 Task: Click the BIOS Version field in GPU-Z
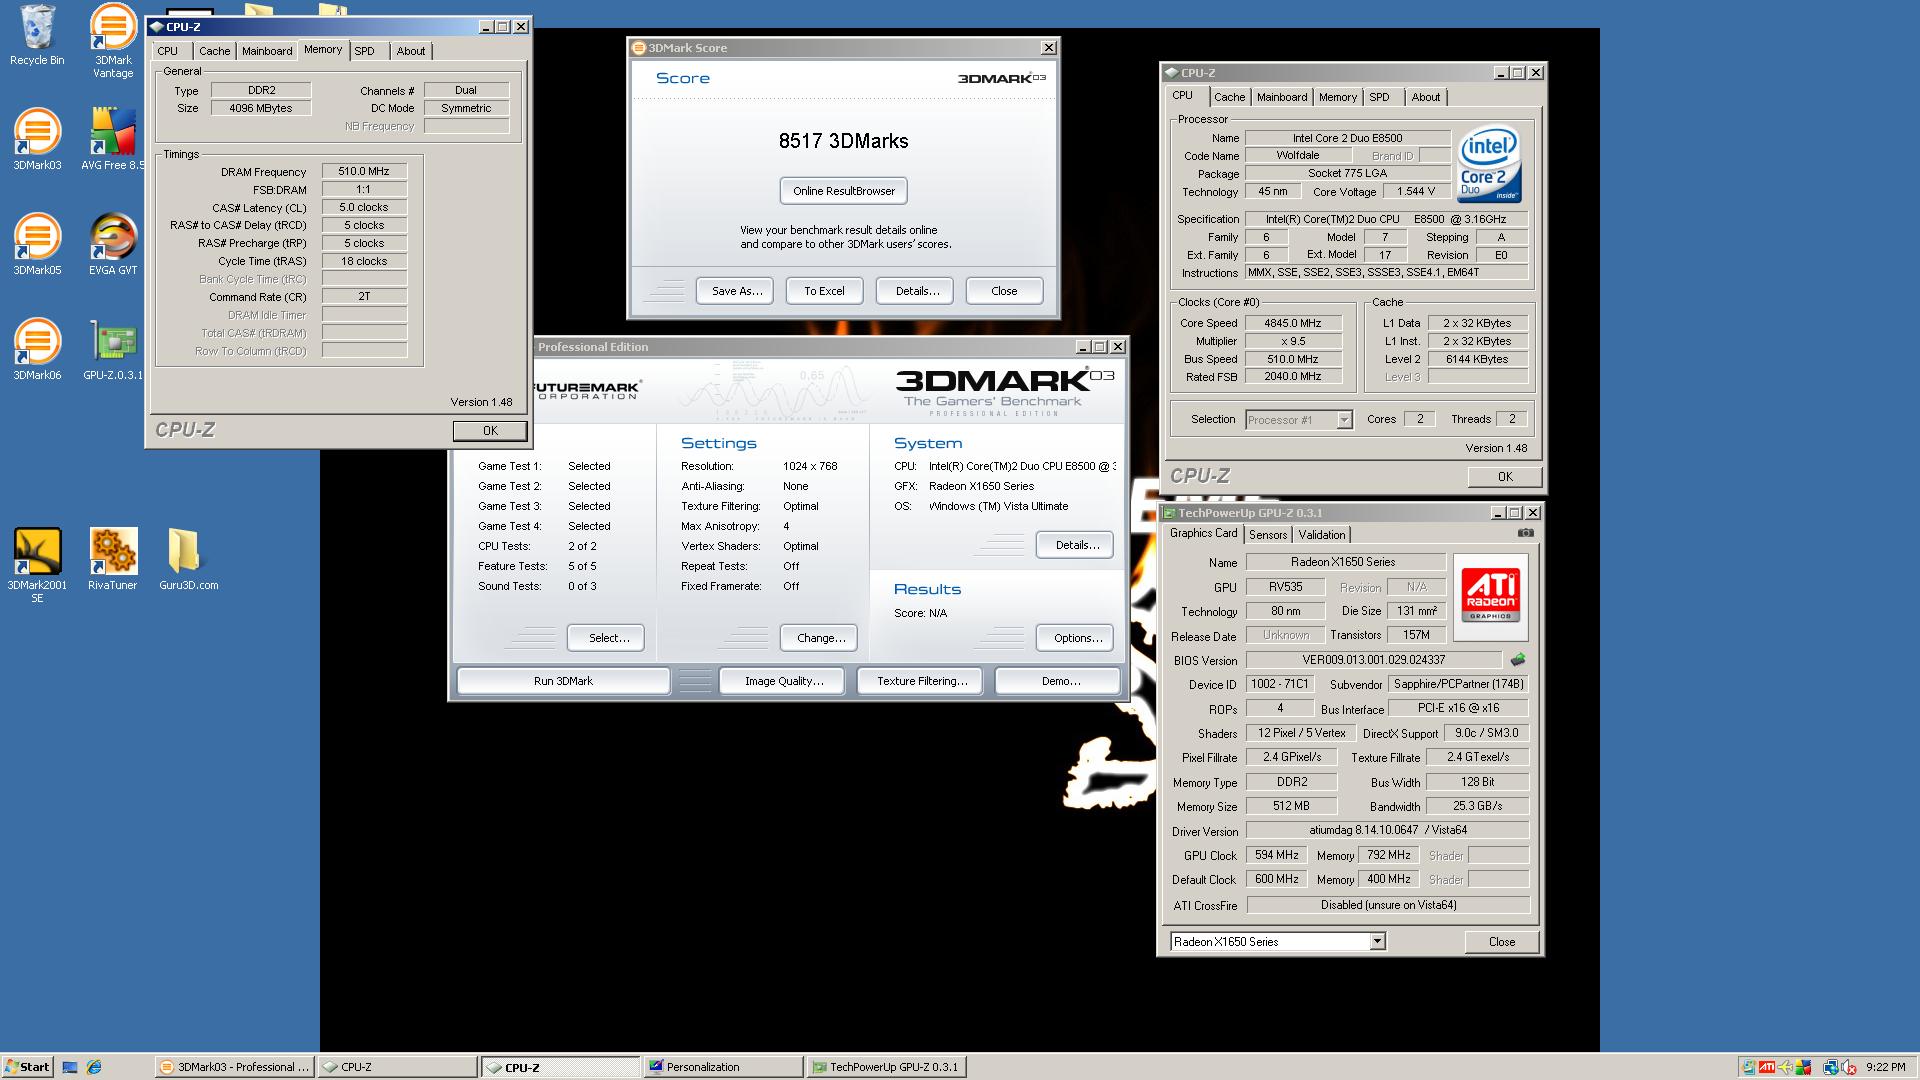point(1373,660)
